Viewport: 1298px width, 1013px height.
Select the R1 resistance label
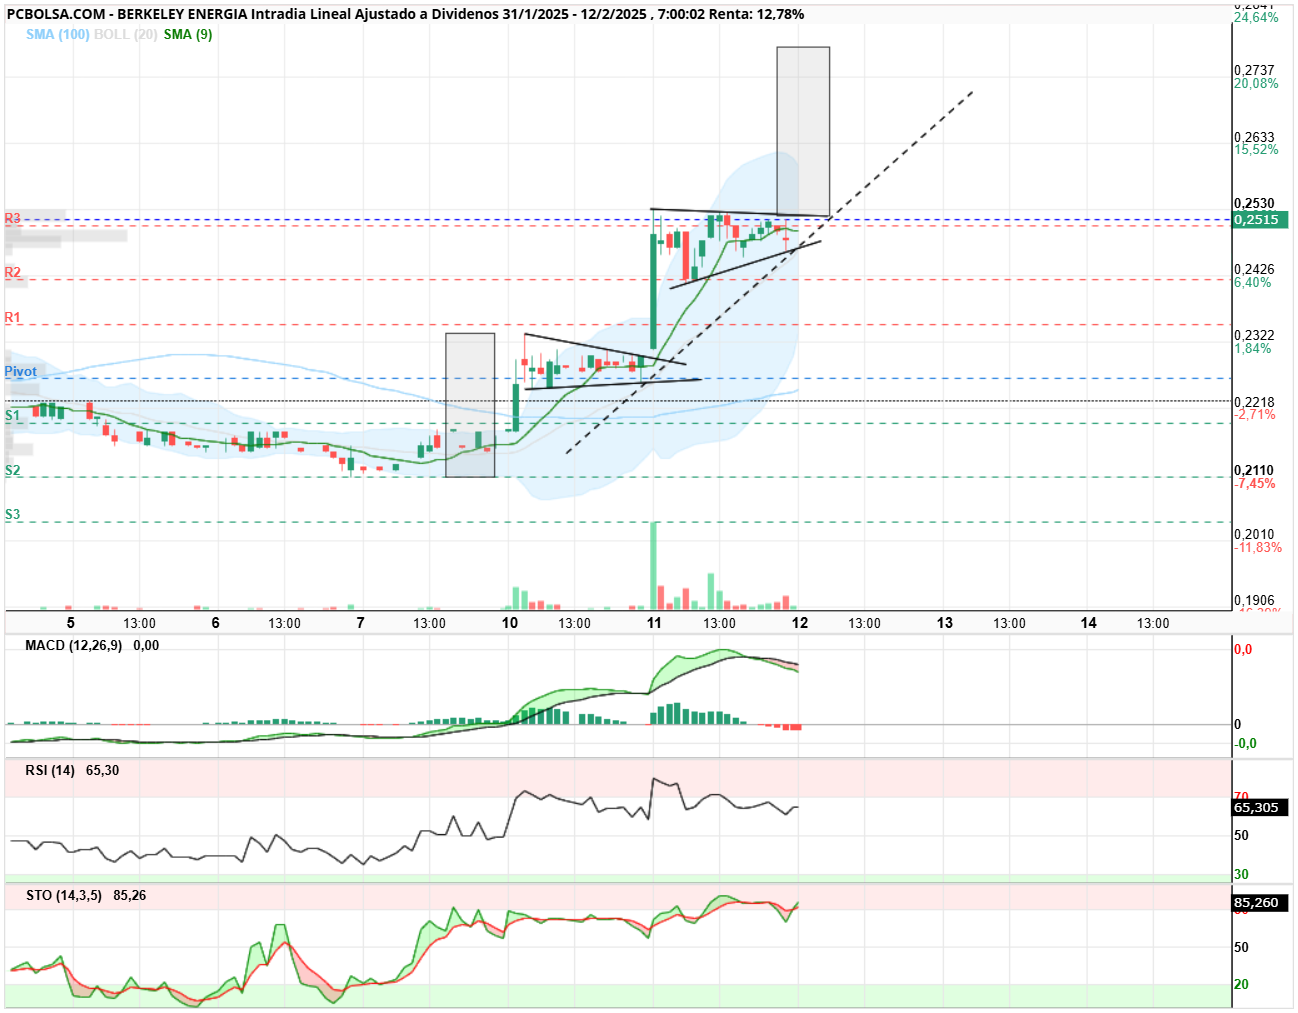[12, 317]
